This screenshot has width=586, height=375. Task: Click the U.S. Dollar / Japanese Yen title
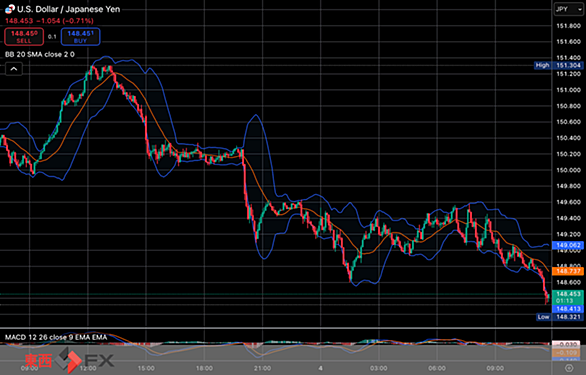click(69, 9)
